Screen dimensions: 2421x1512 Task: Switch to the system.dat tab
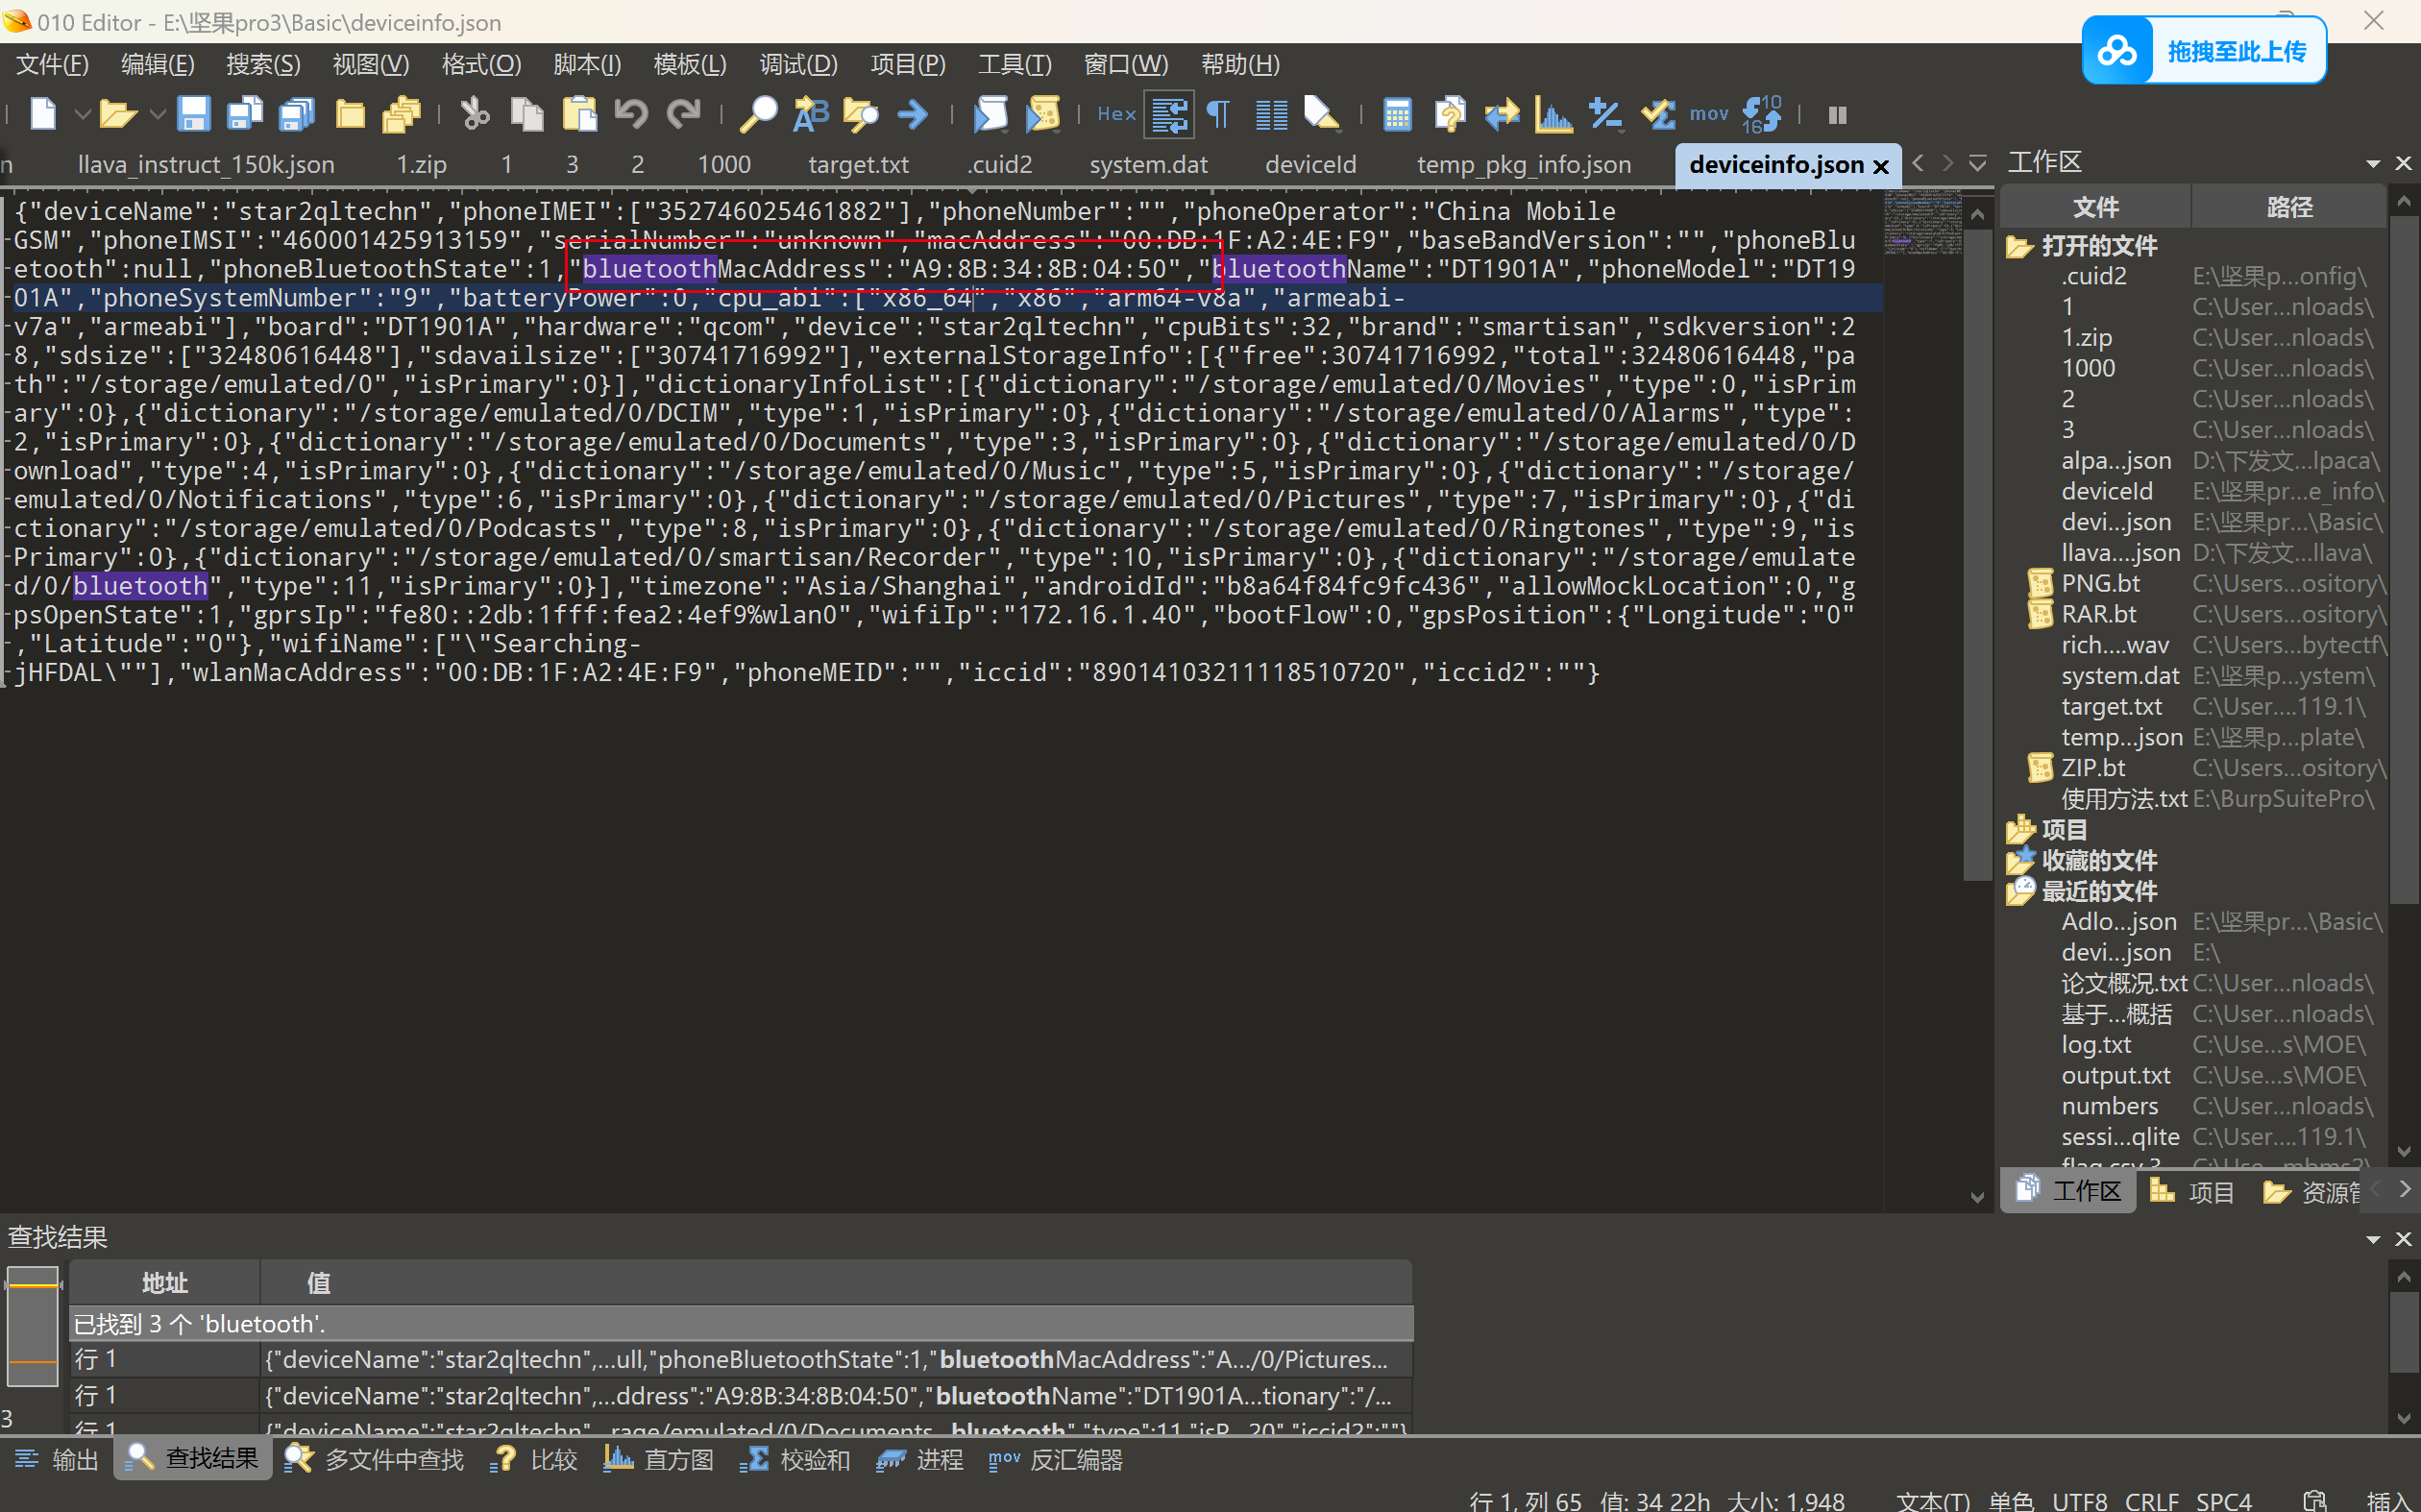pos(1148,164)
